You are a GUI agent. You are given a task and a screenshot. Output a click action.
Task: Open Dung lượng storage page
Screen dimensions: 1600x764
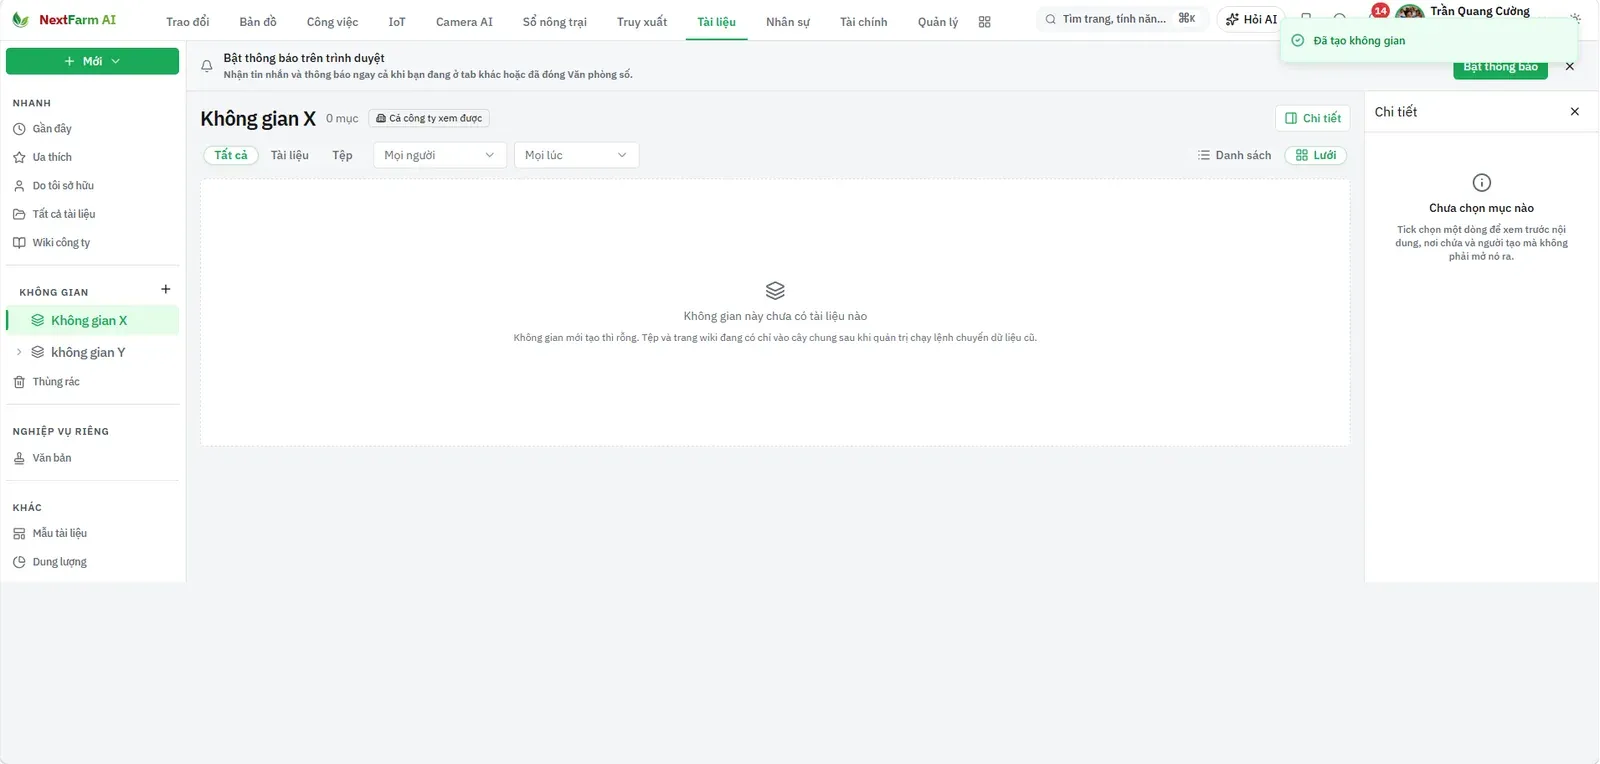pyautogui.click(x=92, y=562)
